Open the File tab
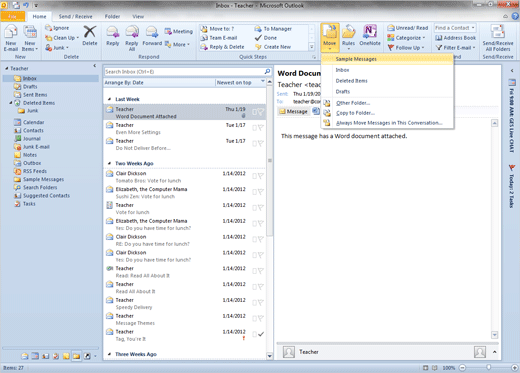Viewport: 520px width, 373px height. point(13,16)
